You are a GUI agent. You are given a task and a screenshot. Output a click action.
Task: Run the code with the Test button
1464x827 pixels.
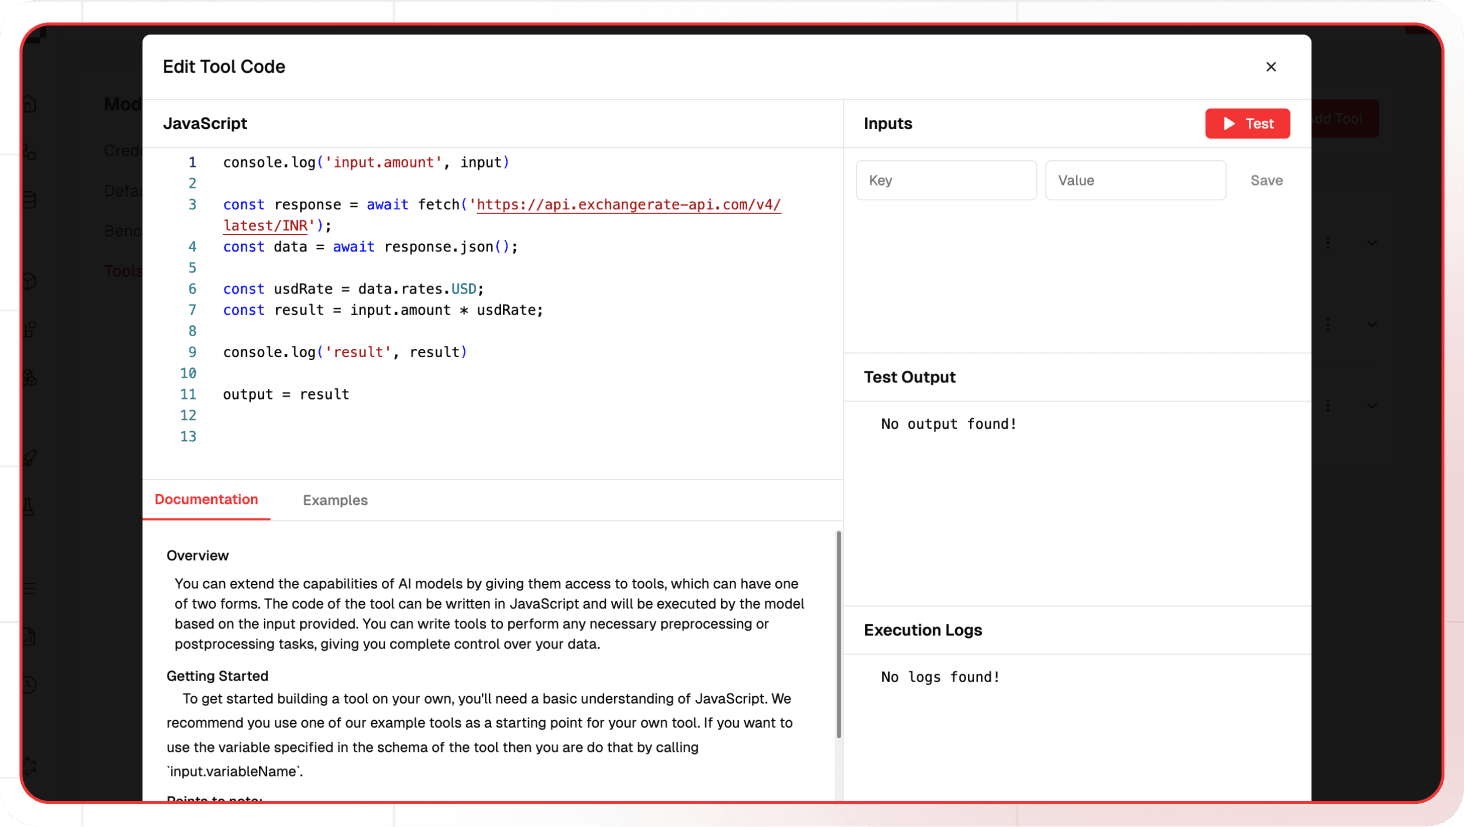(1247, 124)
